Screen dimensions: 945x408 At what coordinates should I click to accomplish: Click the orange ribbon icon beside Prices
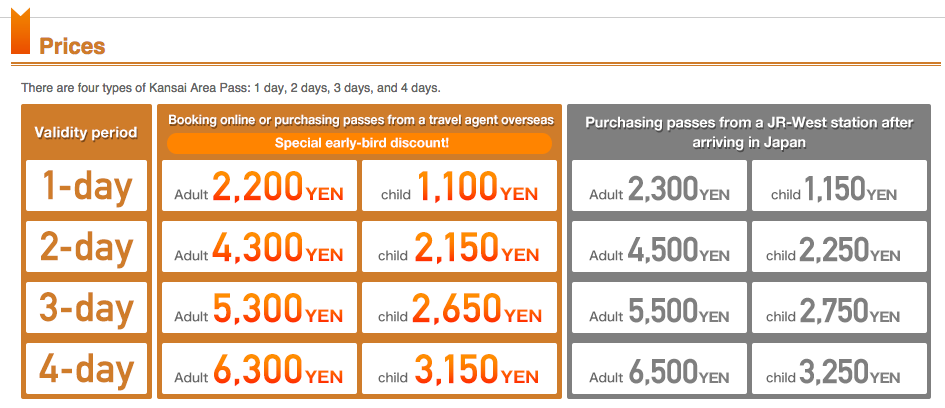click(20, 31)
